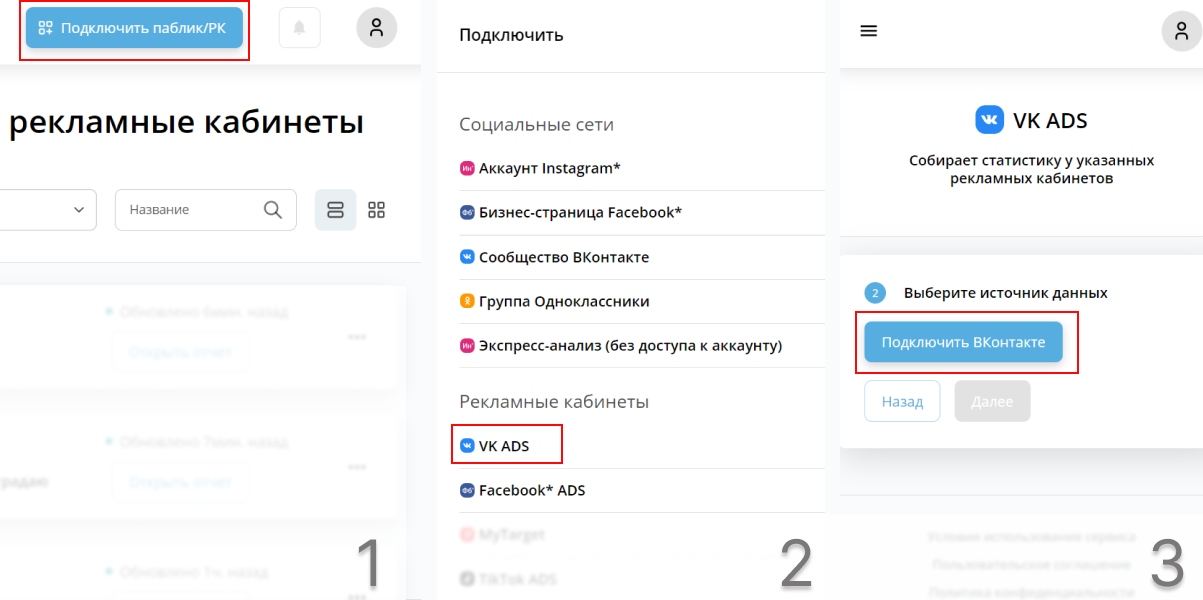Open the user profile icon in first panel

[x=376, y=28]
